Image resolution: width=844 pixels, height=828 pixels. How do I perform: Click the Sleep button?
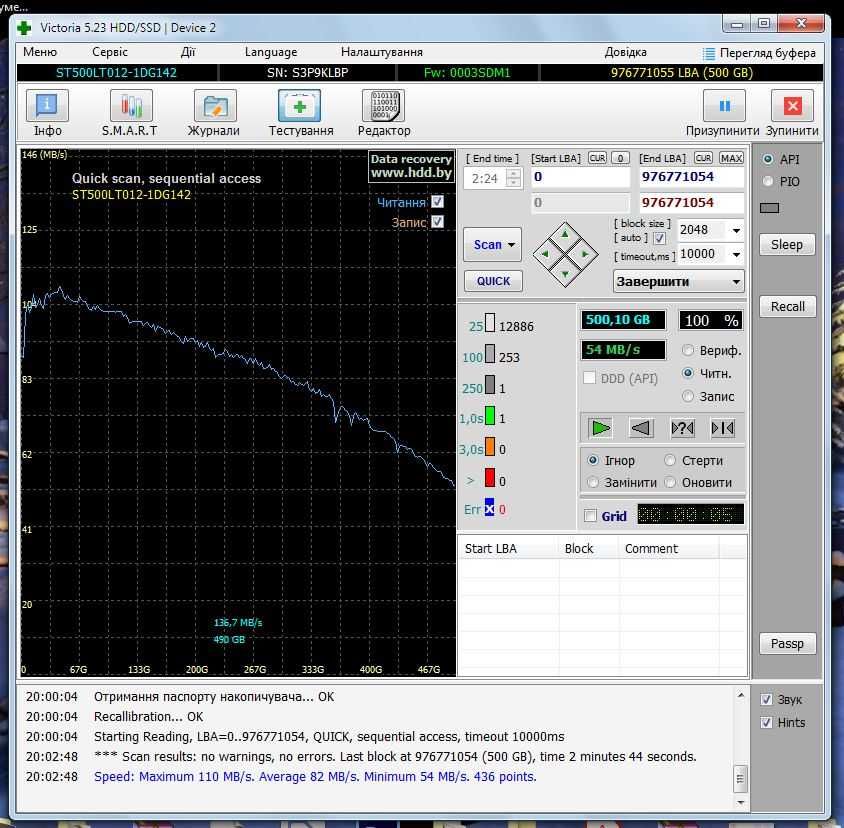(x=787, y=244)
